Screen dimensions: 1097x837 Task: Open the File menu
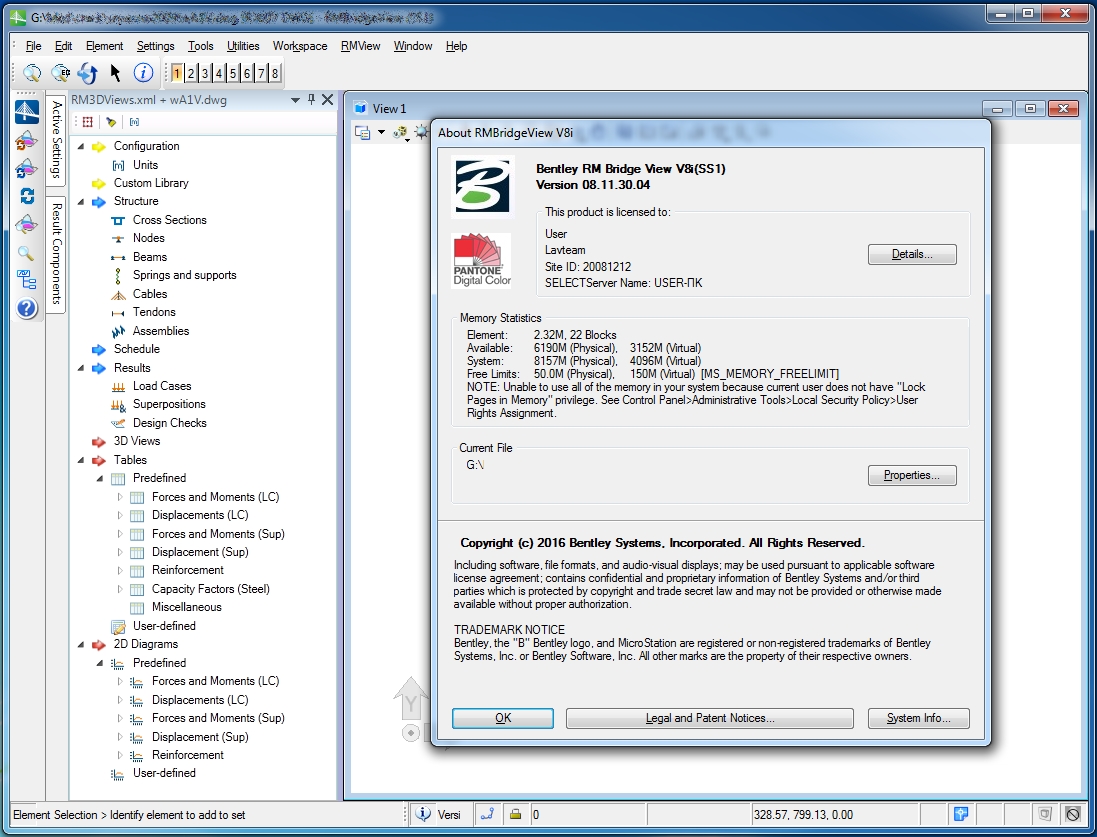(34, 46)
